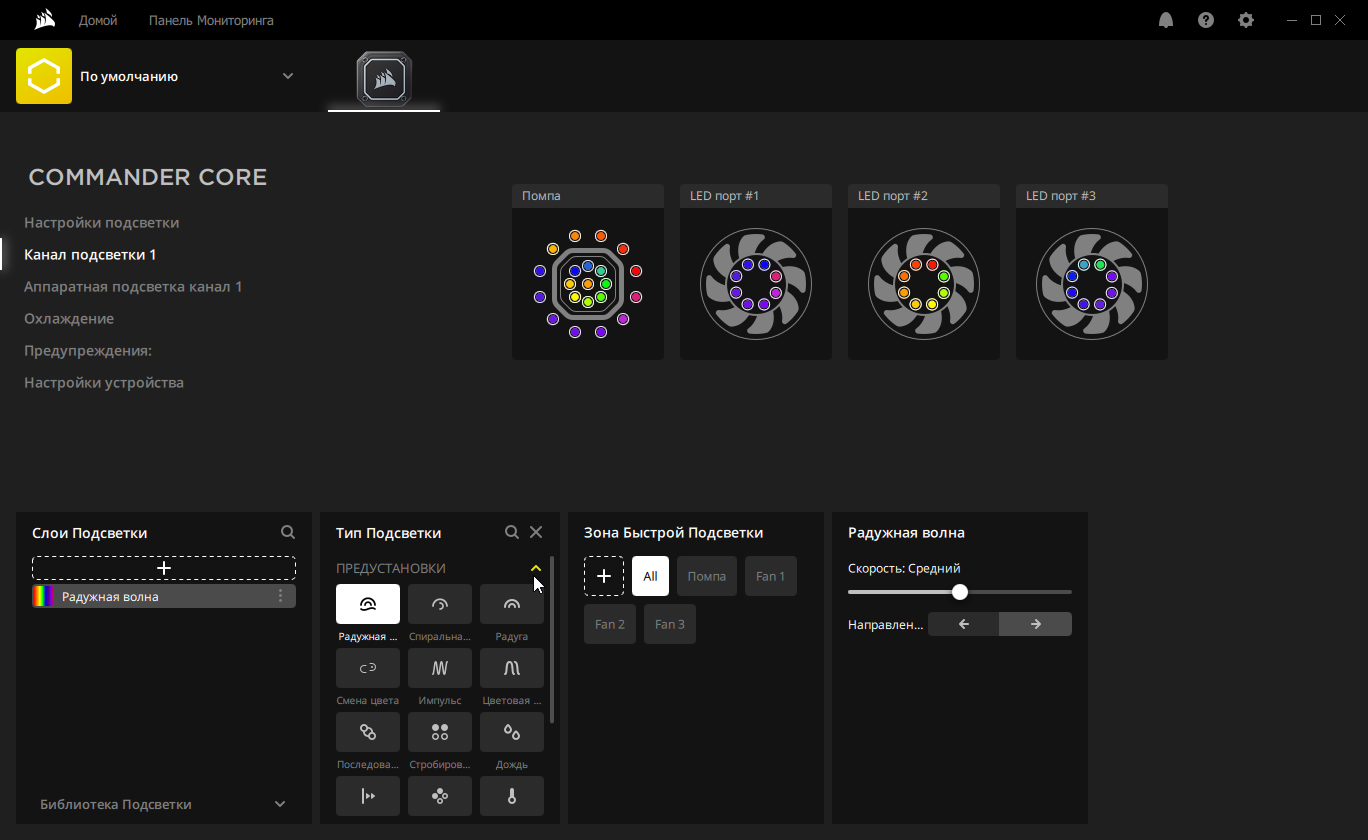Choose the Спиральная lighting preset
Screen dimensions: 1368x840
coord(440,604)
